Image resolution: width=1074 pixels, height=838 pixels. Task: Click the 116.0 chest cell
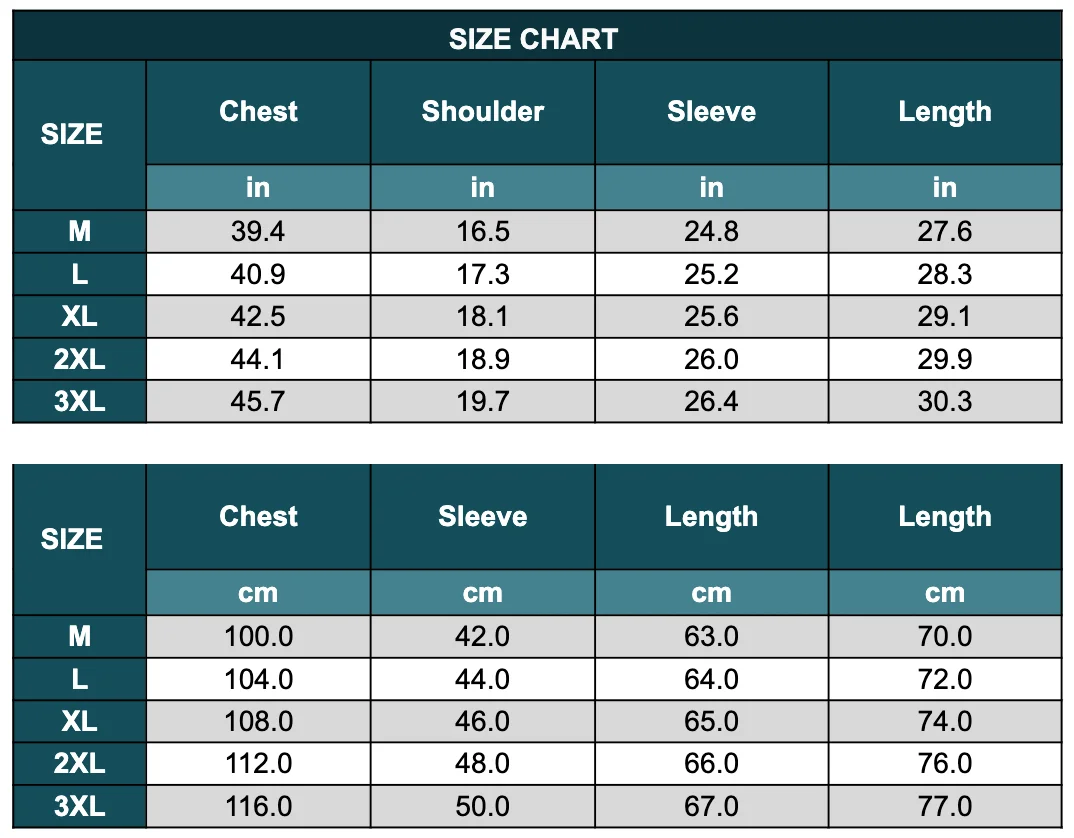point(258,807)
